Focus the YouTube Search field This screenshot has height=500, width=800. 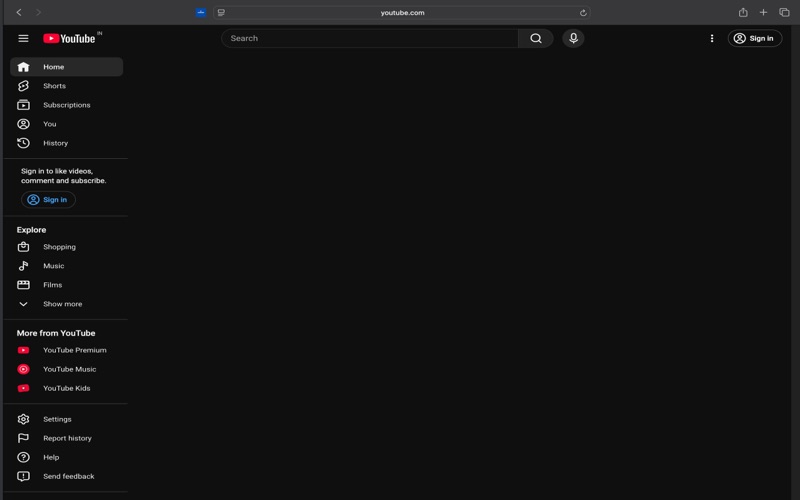(369, 38)
